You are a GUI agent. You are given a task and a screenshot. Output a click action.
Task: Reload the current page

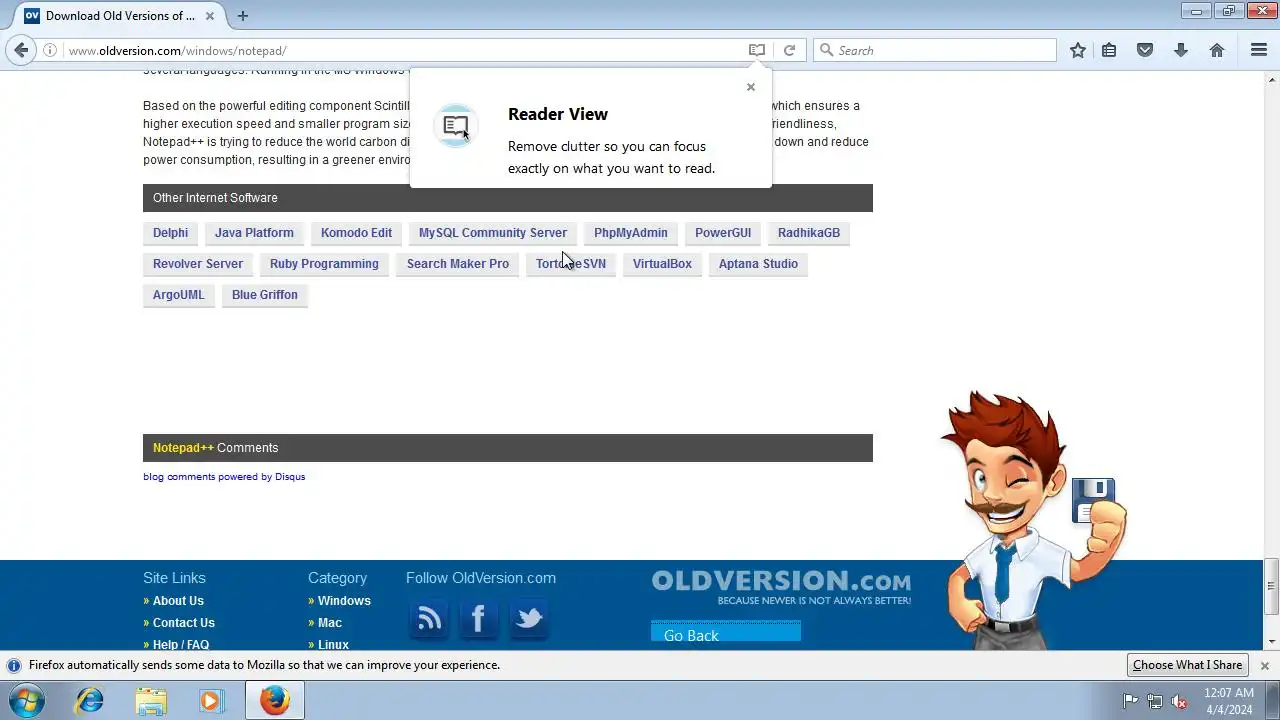789,50
